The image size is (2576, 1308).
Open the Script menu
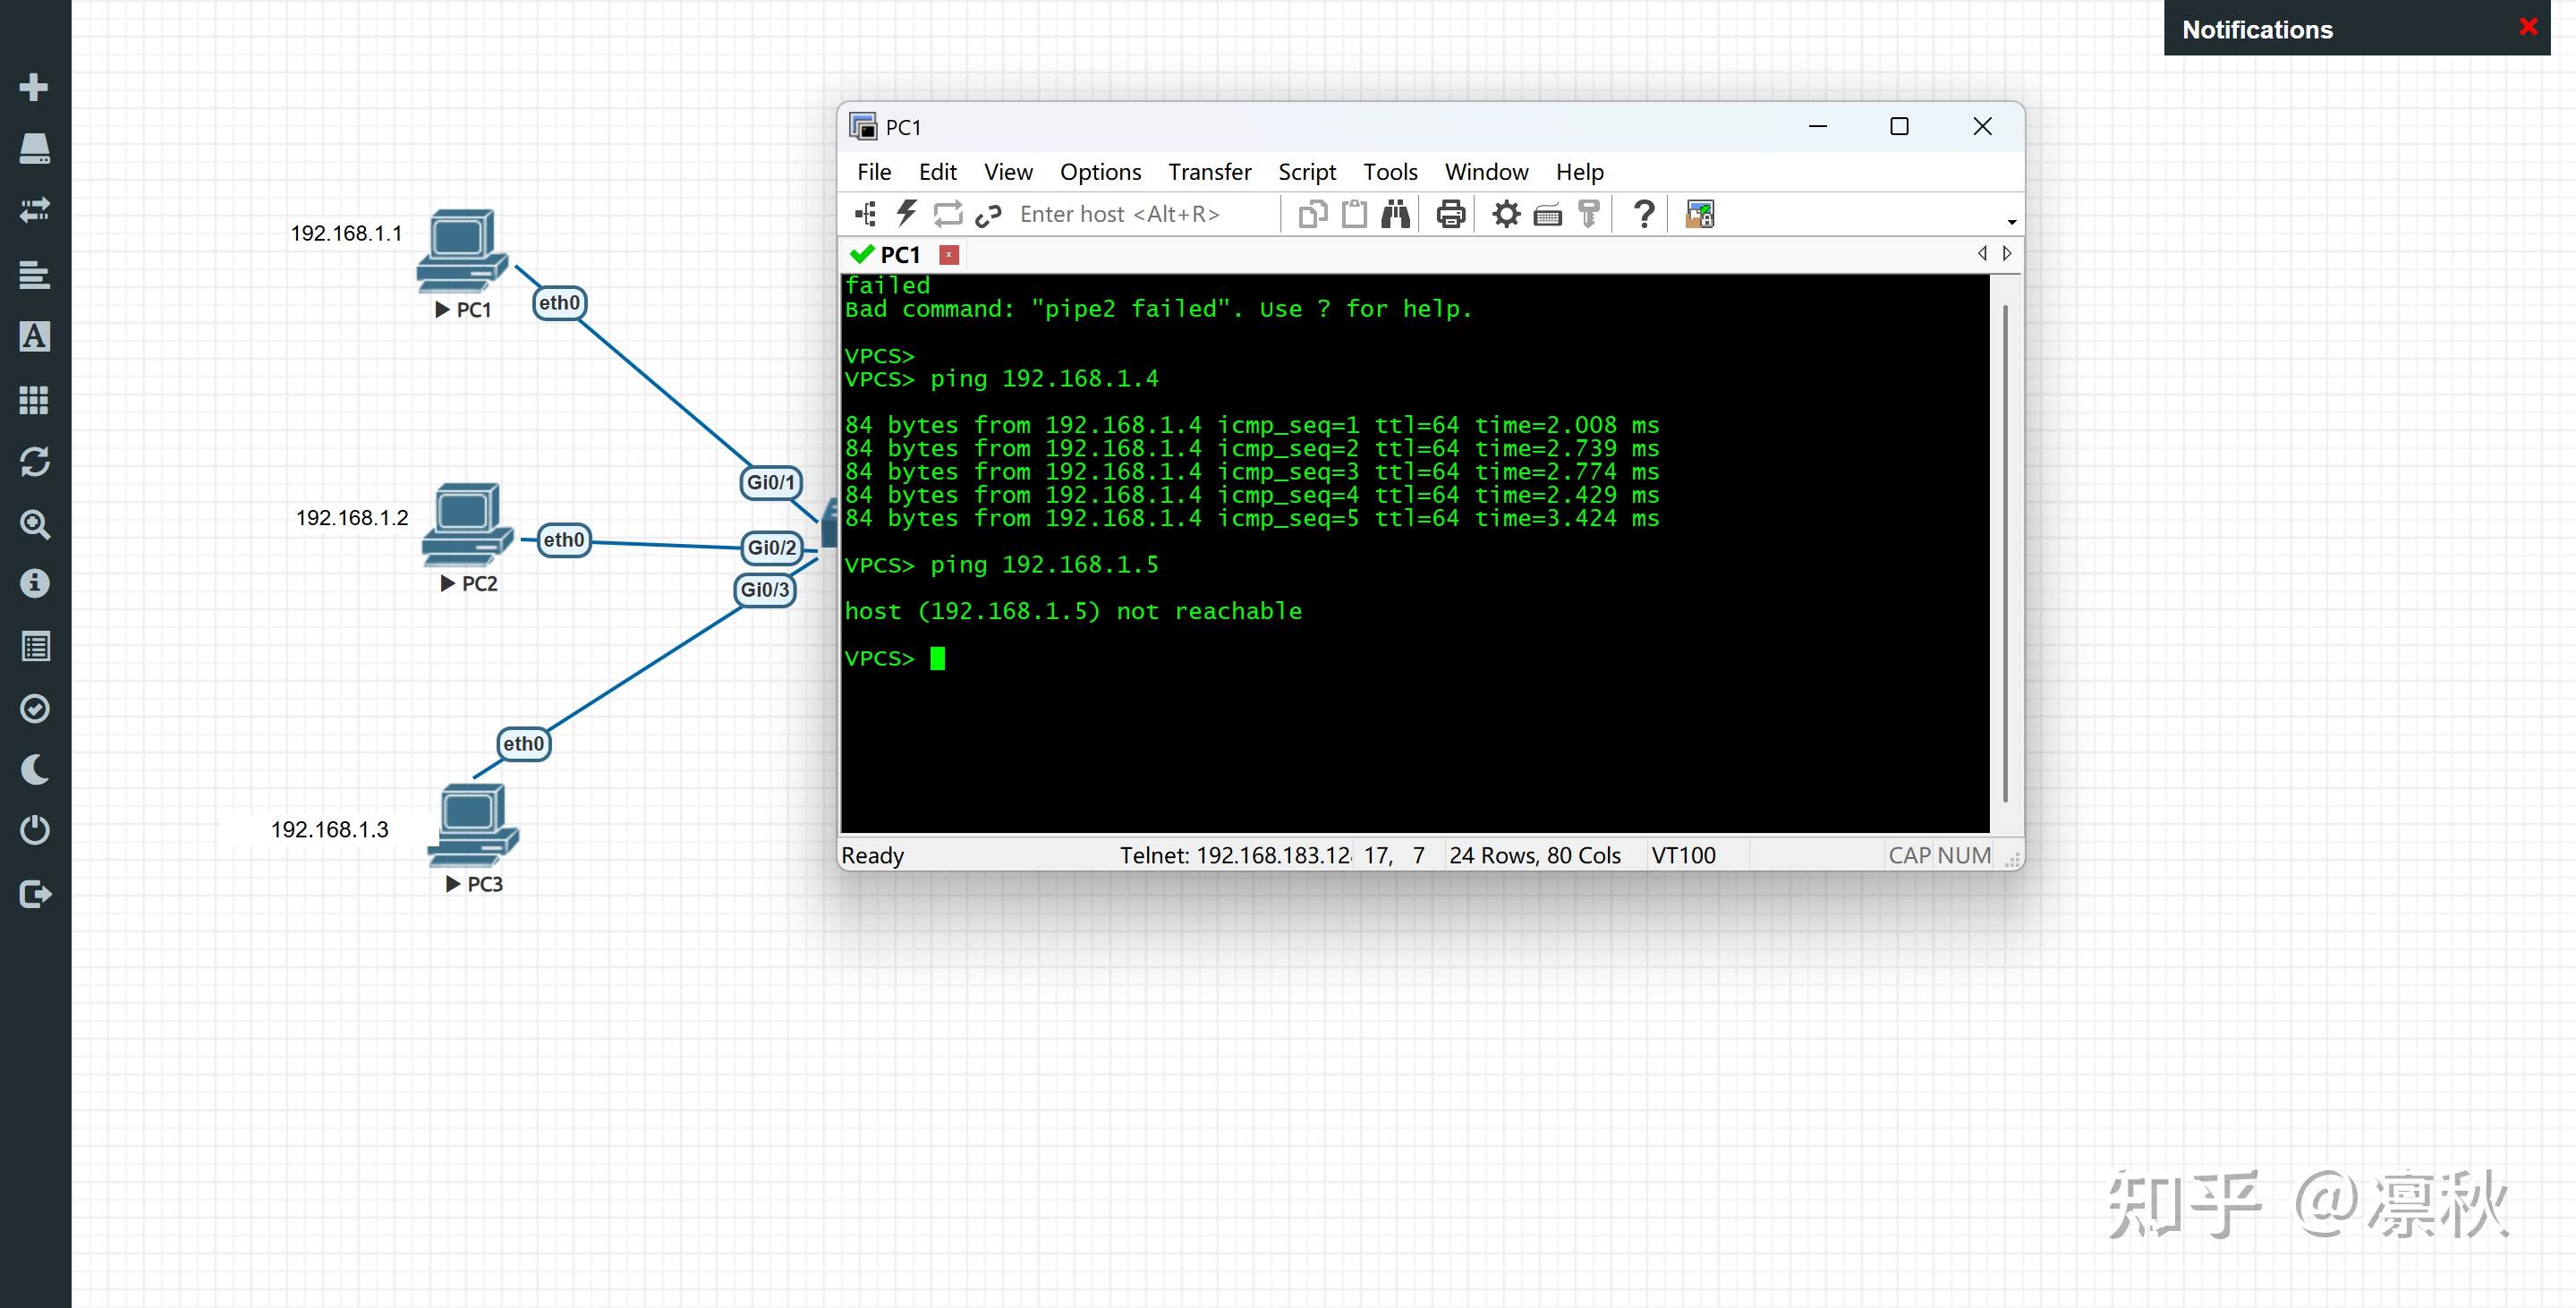(x=1307, y=172)
